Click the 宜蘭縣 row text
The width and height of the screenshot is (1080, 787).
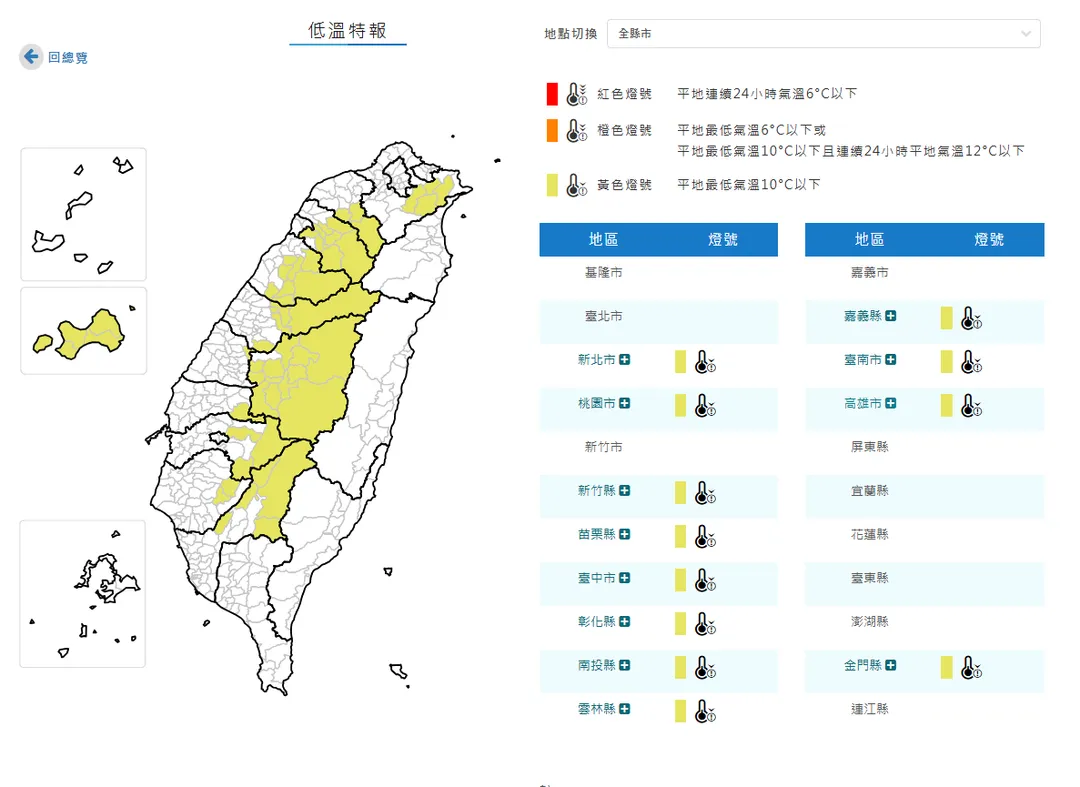click(x=869, y=490)
